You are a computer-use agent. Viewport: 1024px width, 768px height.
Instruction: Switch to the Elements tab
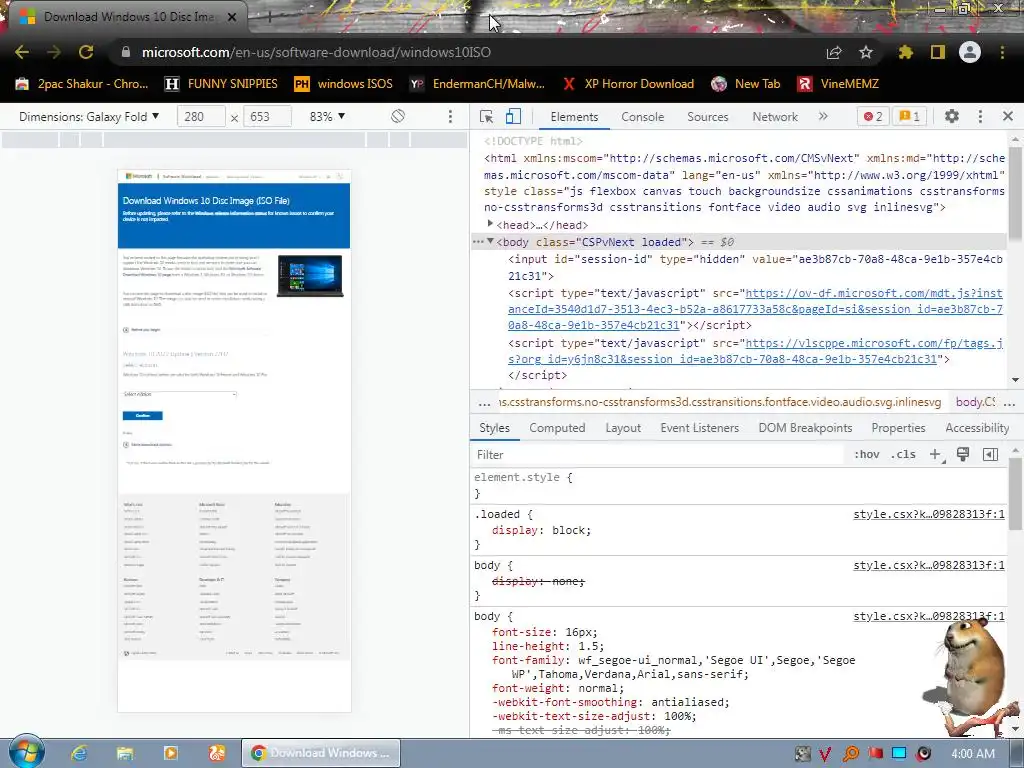tap(574, 117)
